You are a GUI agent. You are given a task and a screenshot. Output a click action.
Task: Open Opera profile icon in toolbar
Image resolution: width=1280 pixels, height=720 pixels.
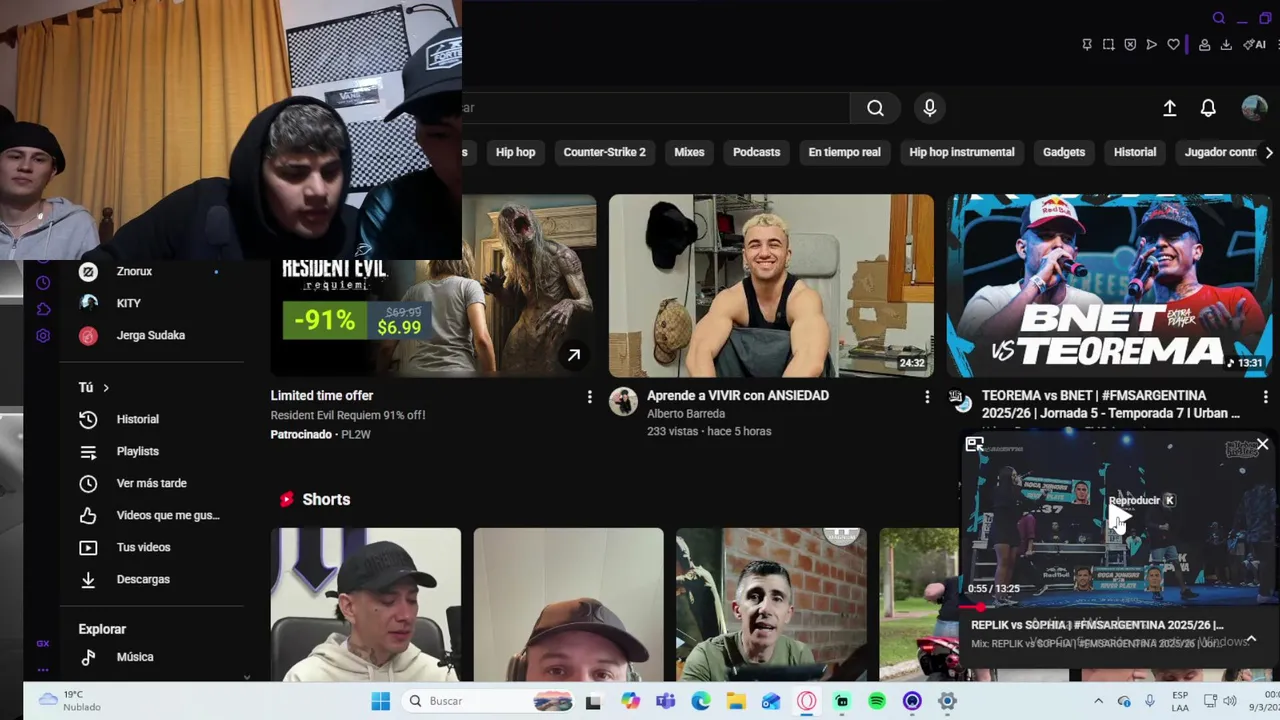pyautogui.click(x=1204, y=44)
